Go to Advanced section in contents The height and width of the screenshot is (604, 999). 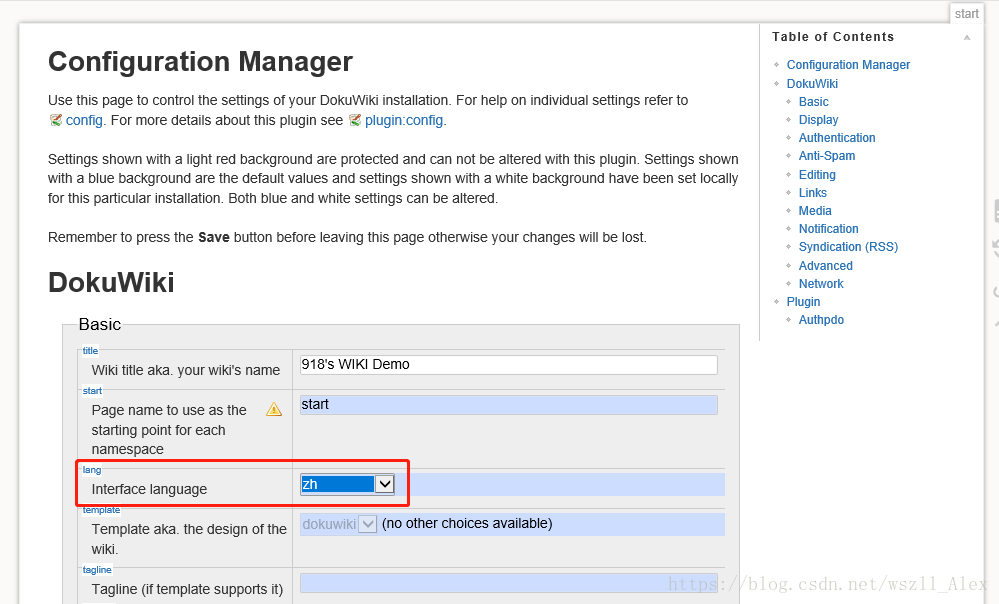pos(826,266)
